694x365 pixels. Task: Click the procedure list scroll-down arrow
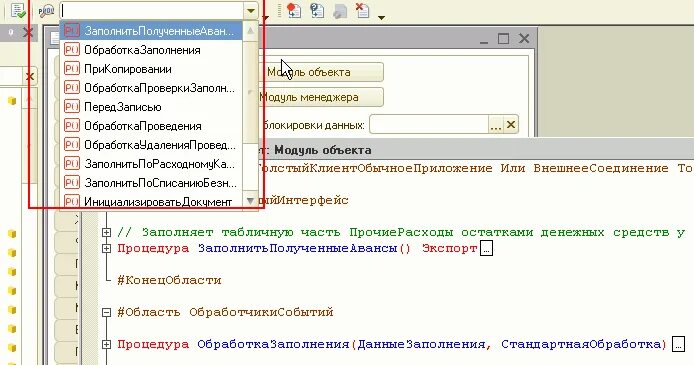(250, 201)
